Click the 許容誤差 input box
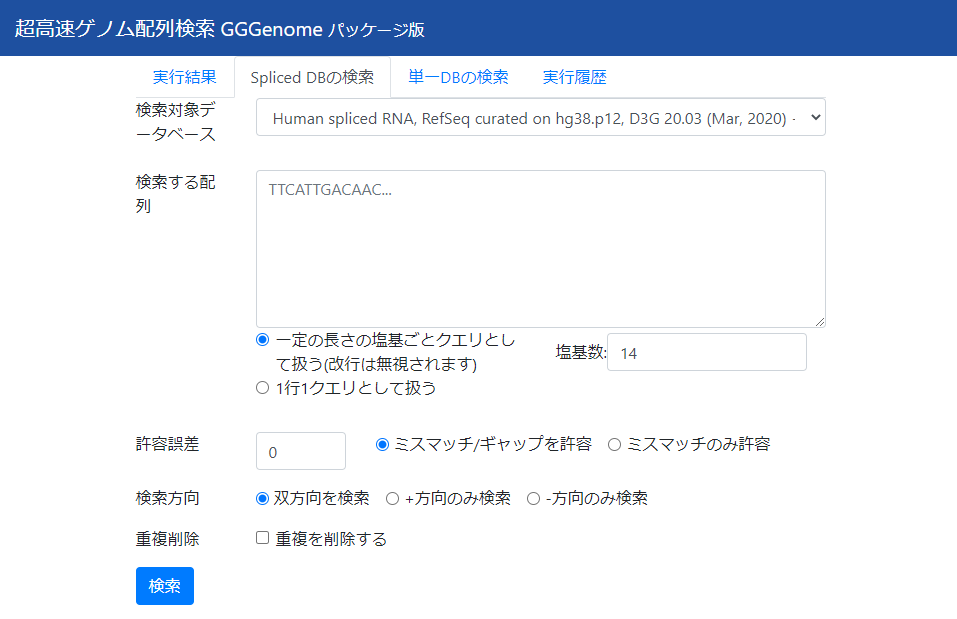957x619 pixels. pos(300,450)
